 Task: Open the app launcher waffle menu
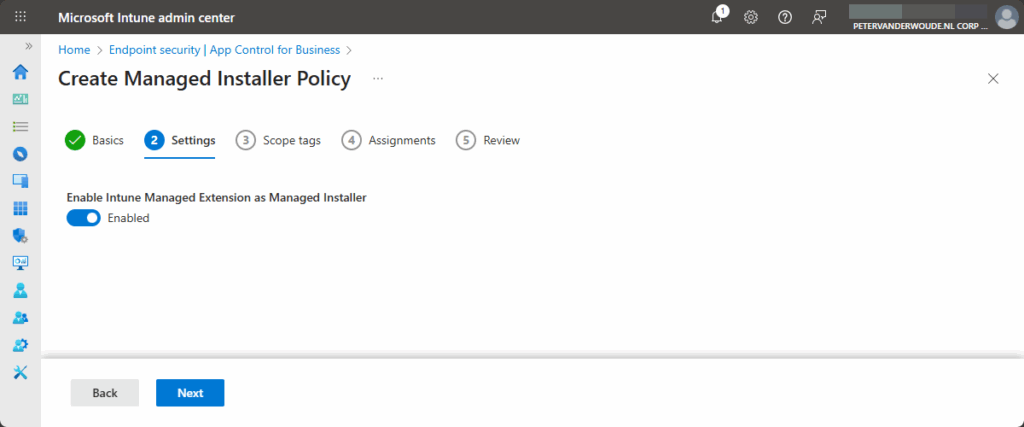[x=20, y=17]
